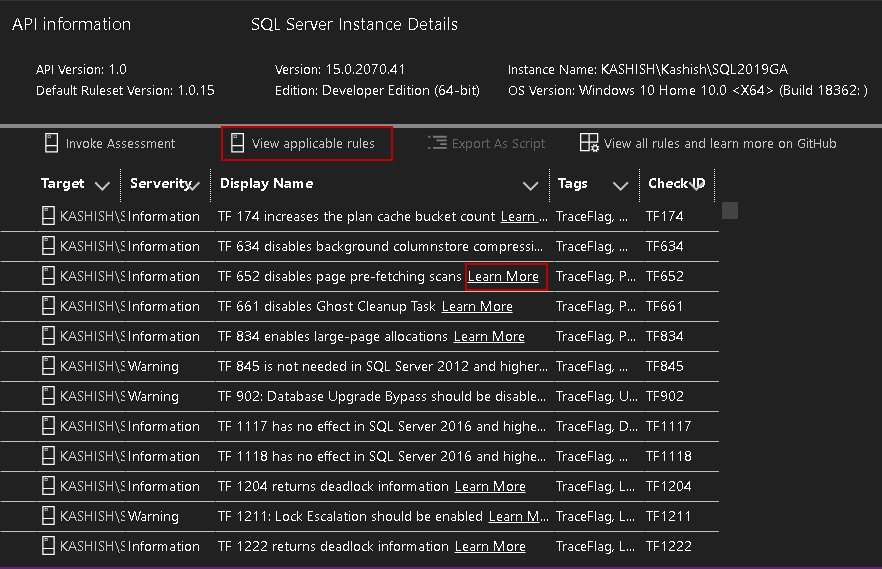Click the View applicable rules icon
The height and width of the screenshot is (569, 882).
[x=237, y=143]
